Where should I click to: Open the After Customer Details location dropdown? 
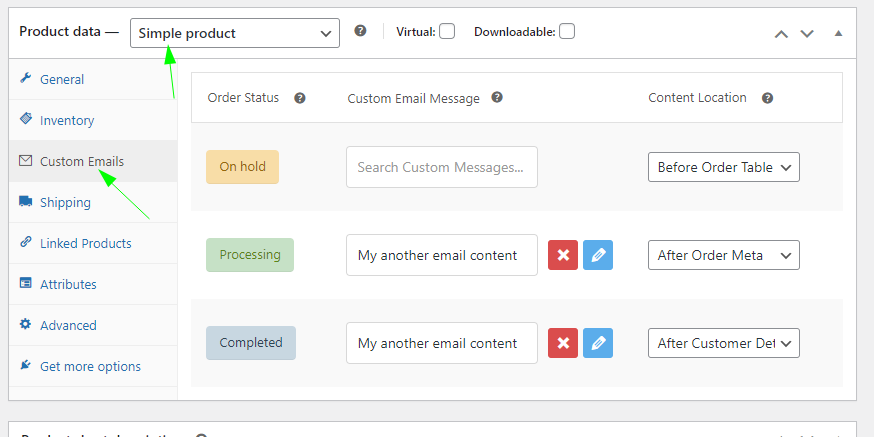click(x=723, y=343)
